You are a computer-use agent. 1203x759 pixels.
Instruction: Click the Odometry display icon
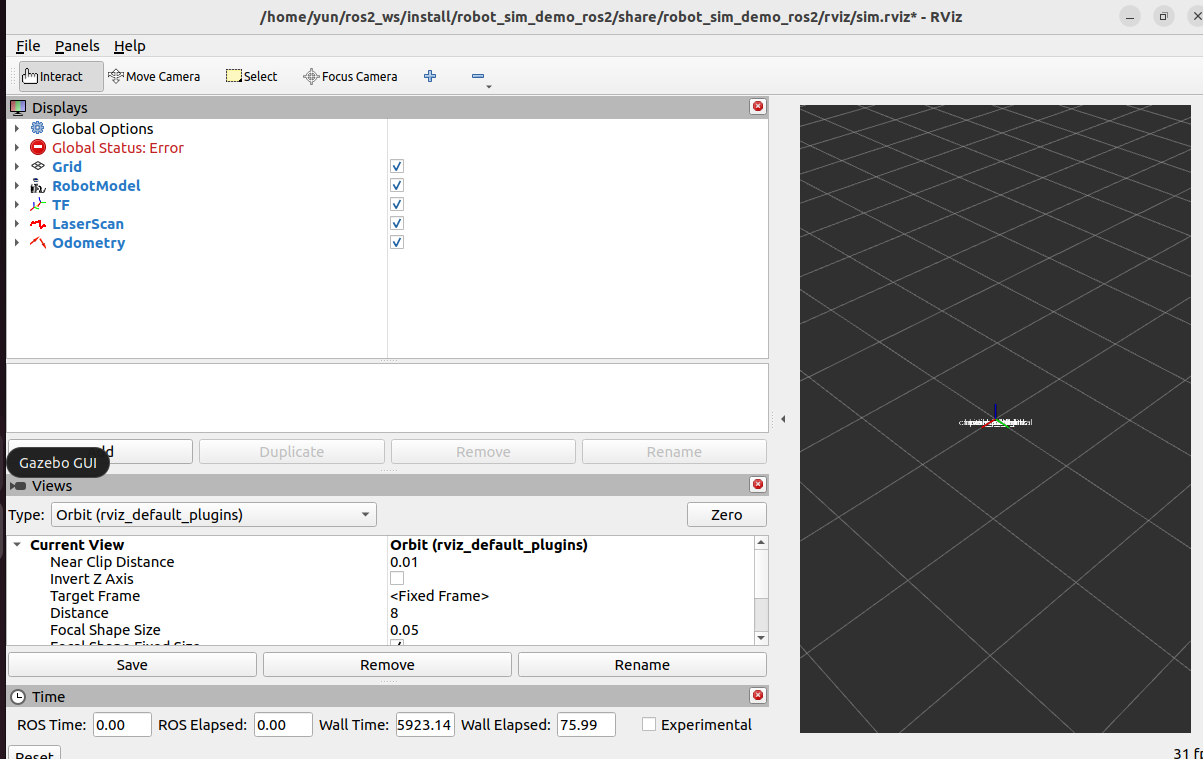click(x=38, y=242)
